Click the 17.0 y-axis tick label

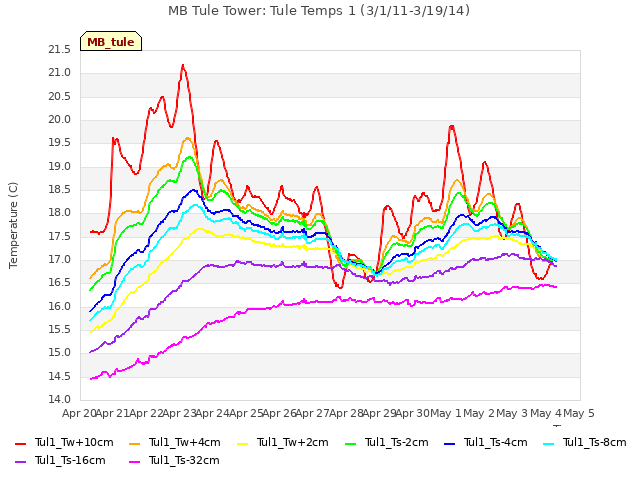60,260
